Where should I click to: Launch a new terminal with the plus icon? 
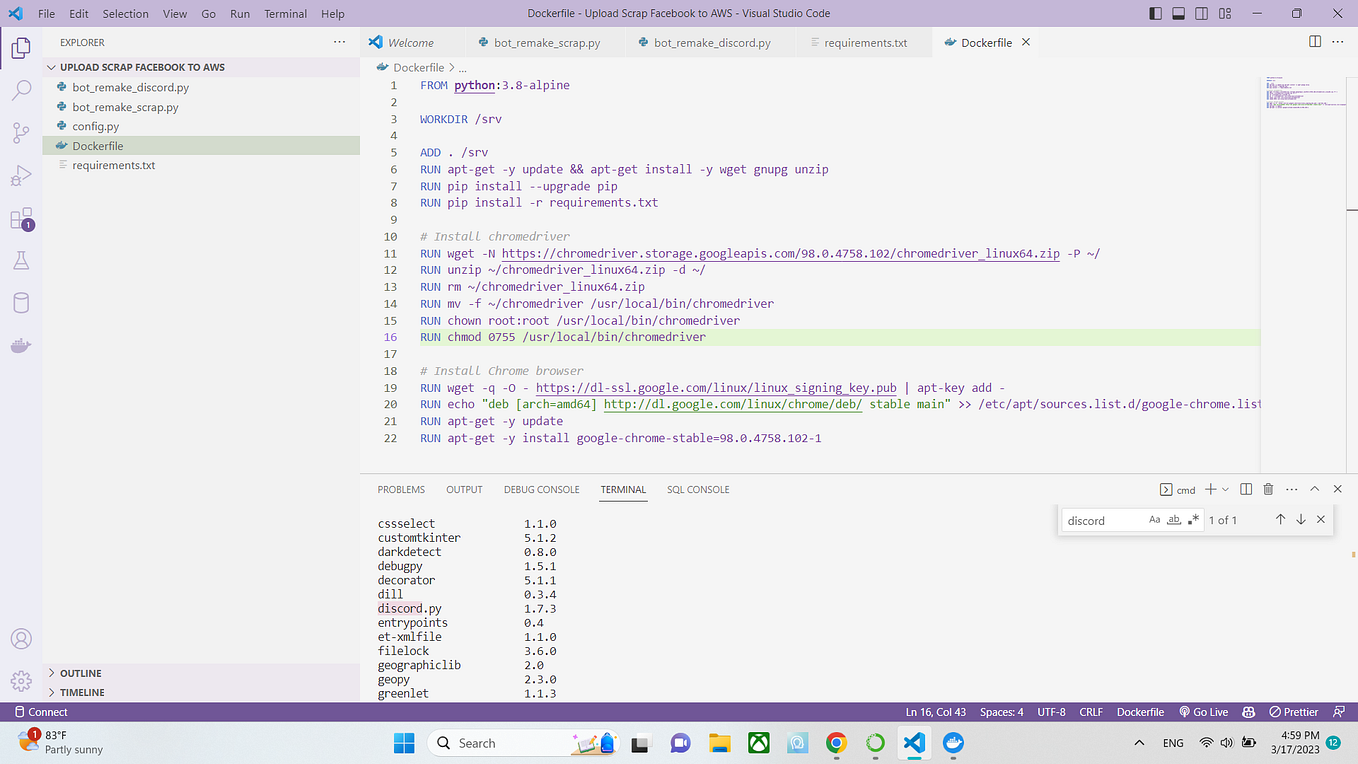pyautogui.click(x=1211, y=489)
